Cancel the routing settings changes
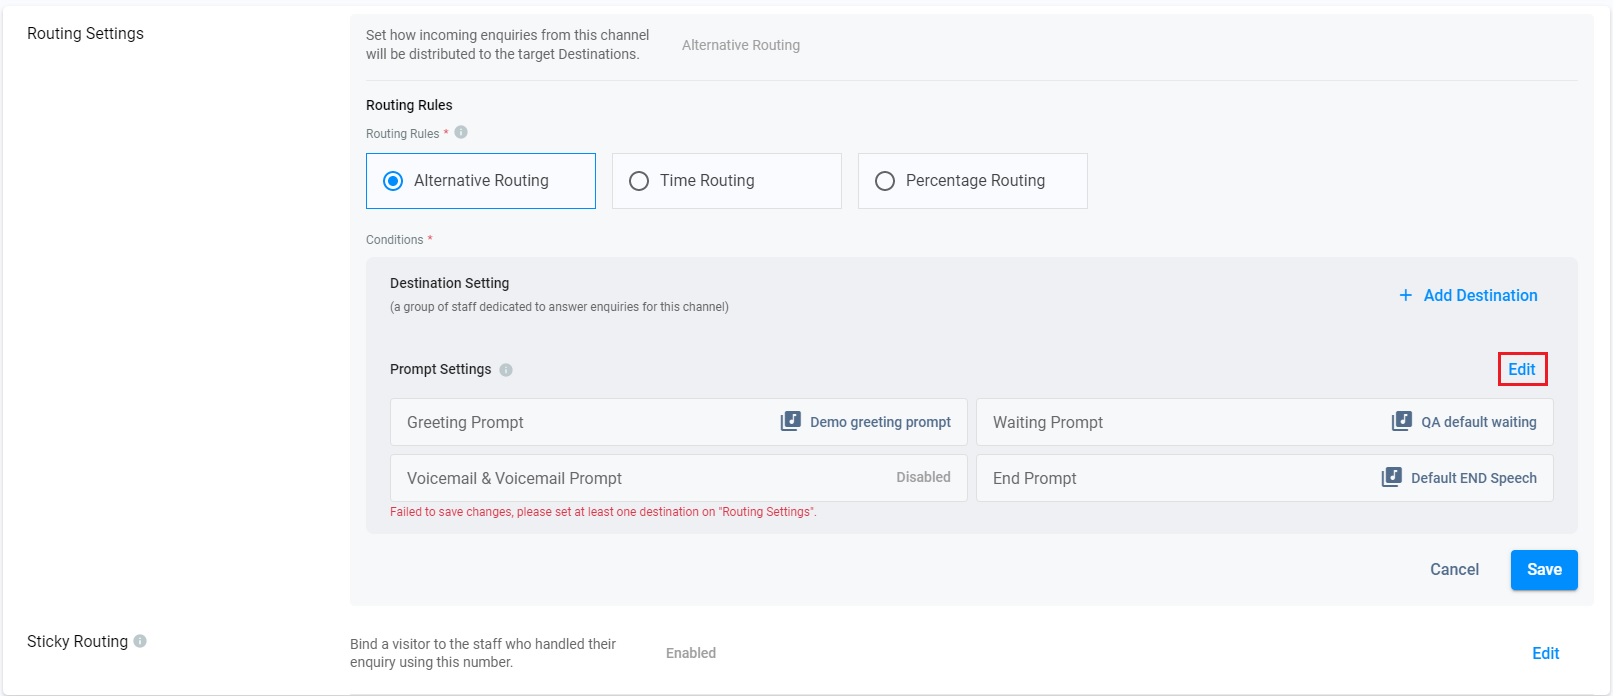 (x=1454, y=570)
